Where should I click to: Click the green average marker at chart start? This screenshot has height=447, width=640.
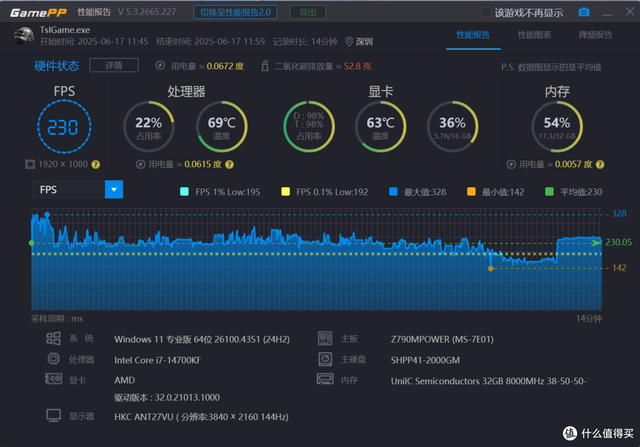[x=32, y=243]
